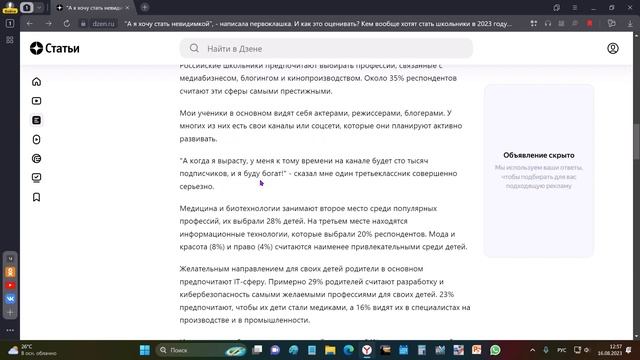Open the services grid icon in side panel
This screenshot has width=640, height=360.
coord(10,40)
